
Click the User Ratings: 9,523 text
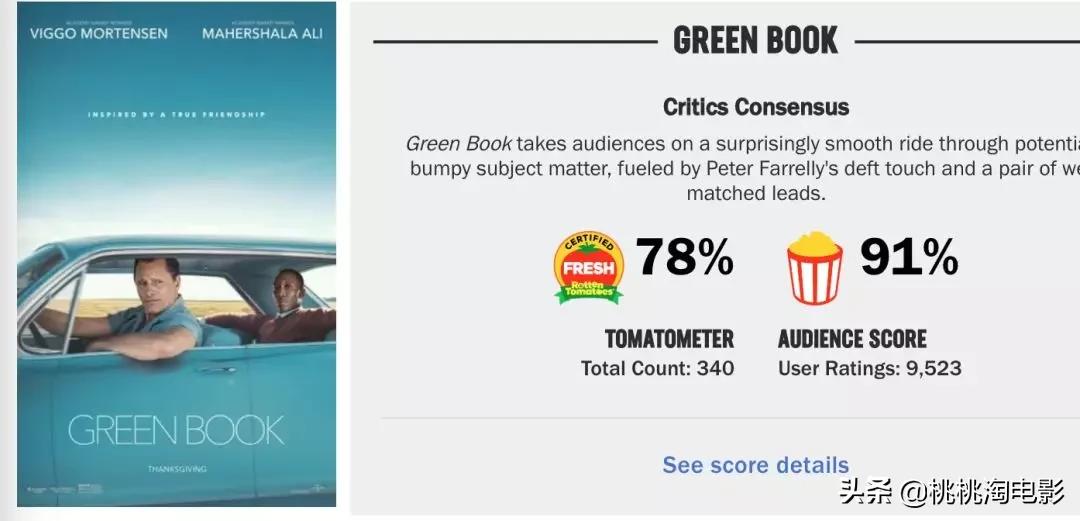tap(869, 368)
